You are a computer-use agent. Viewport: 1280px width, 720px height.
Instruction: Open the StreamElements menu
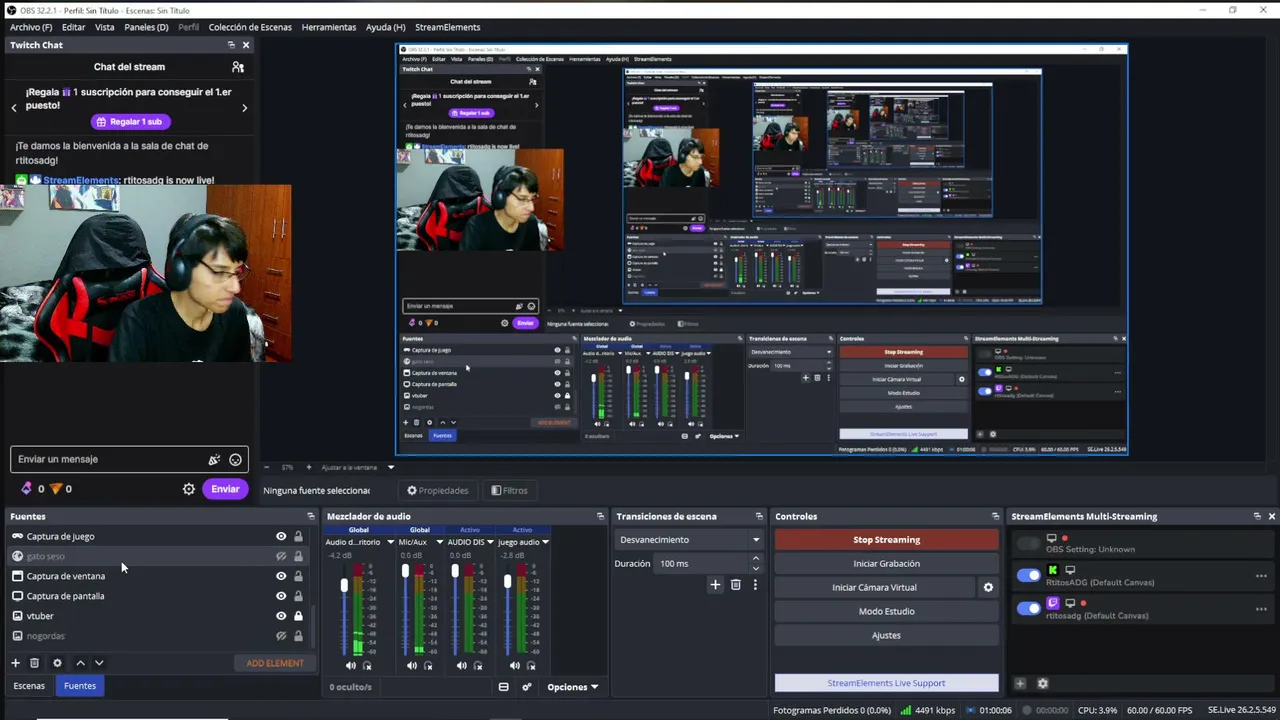(448, 27)
